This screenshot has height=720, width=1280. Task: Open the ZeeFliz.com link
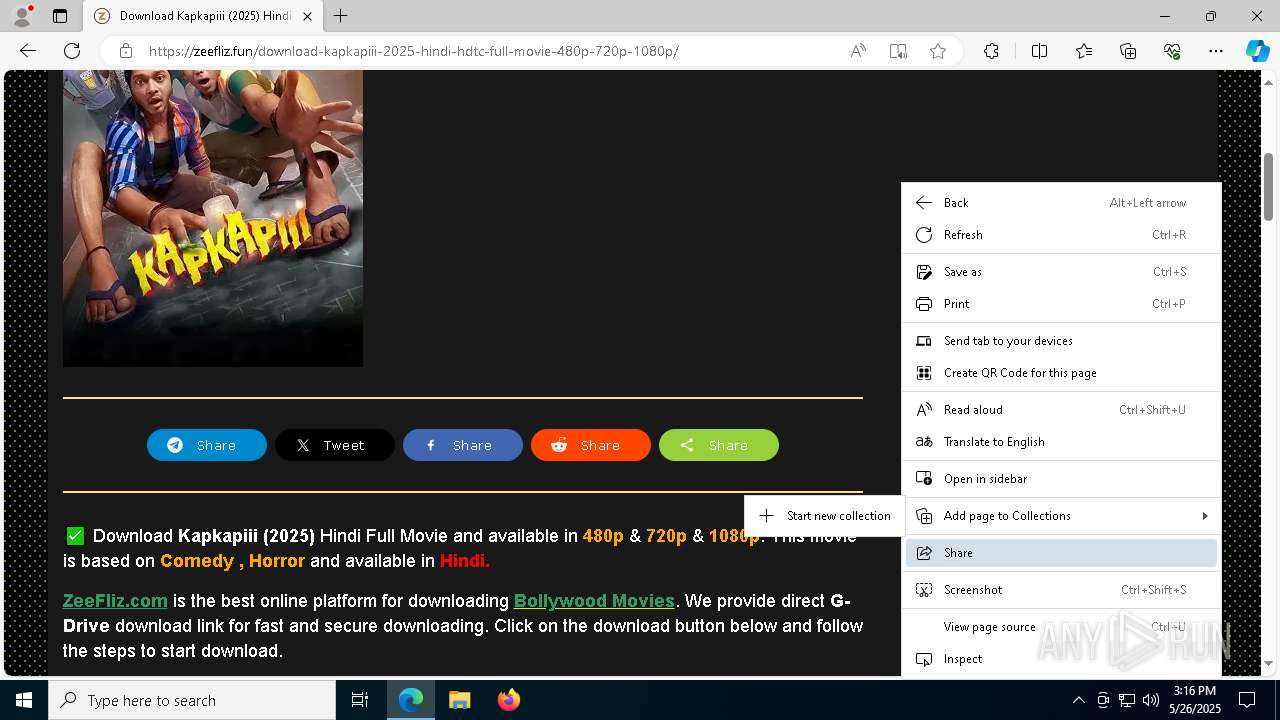point(115,601)
